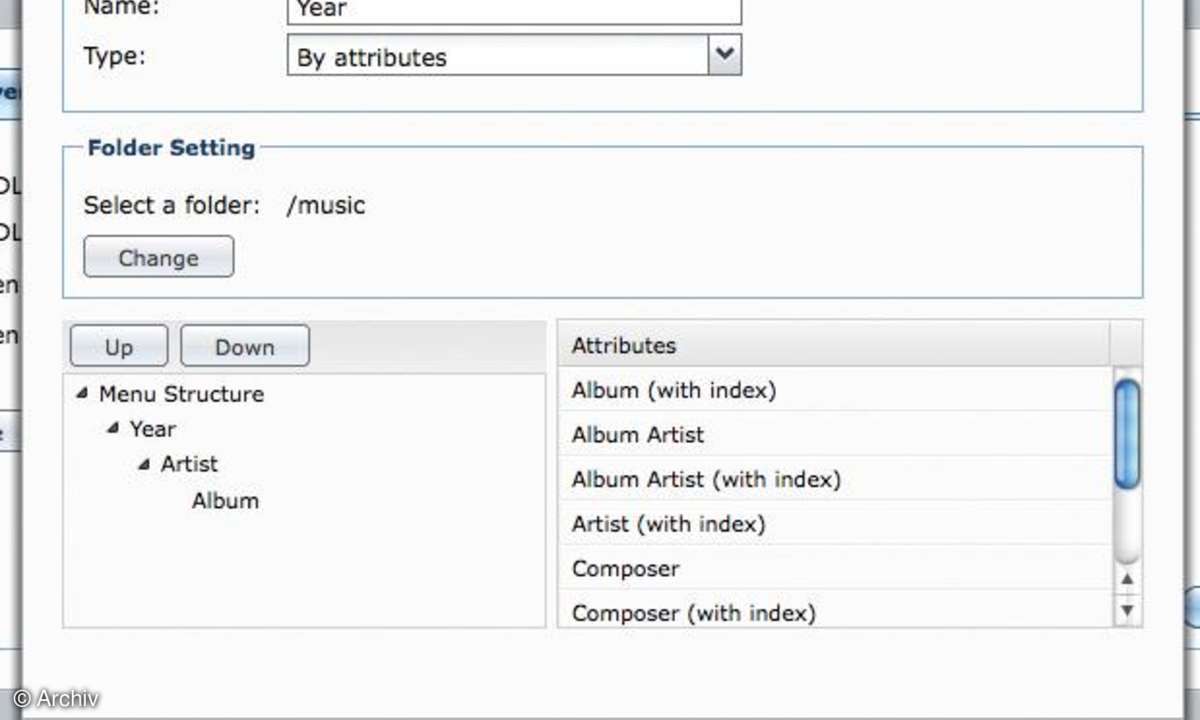Select the Album tree item
1200x720 pixels.
coord(225,500)
